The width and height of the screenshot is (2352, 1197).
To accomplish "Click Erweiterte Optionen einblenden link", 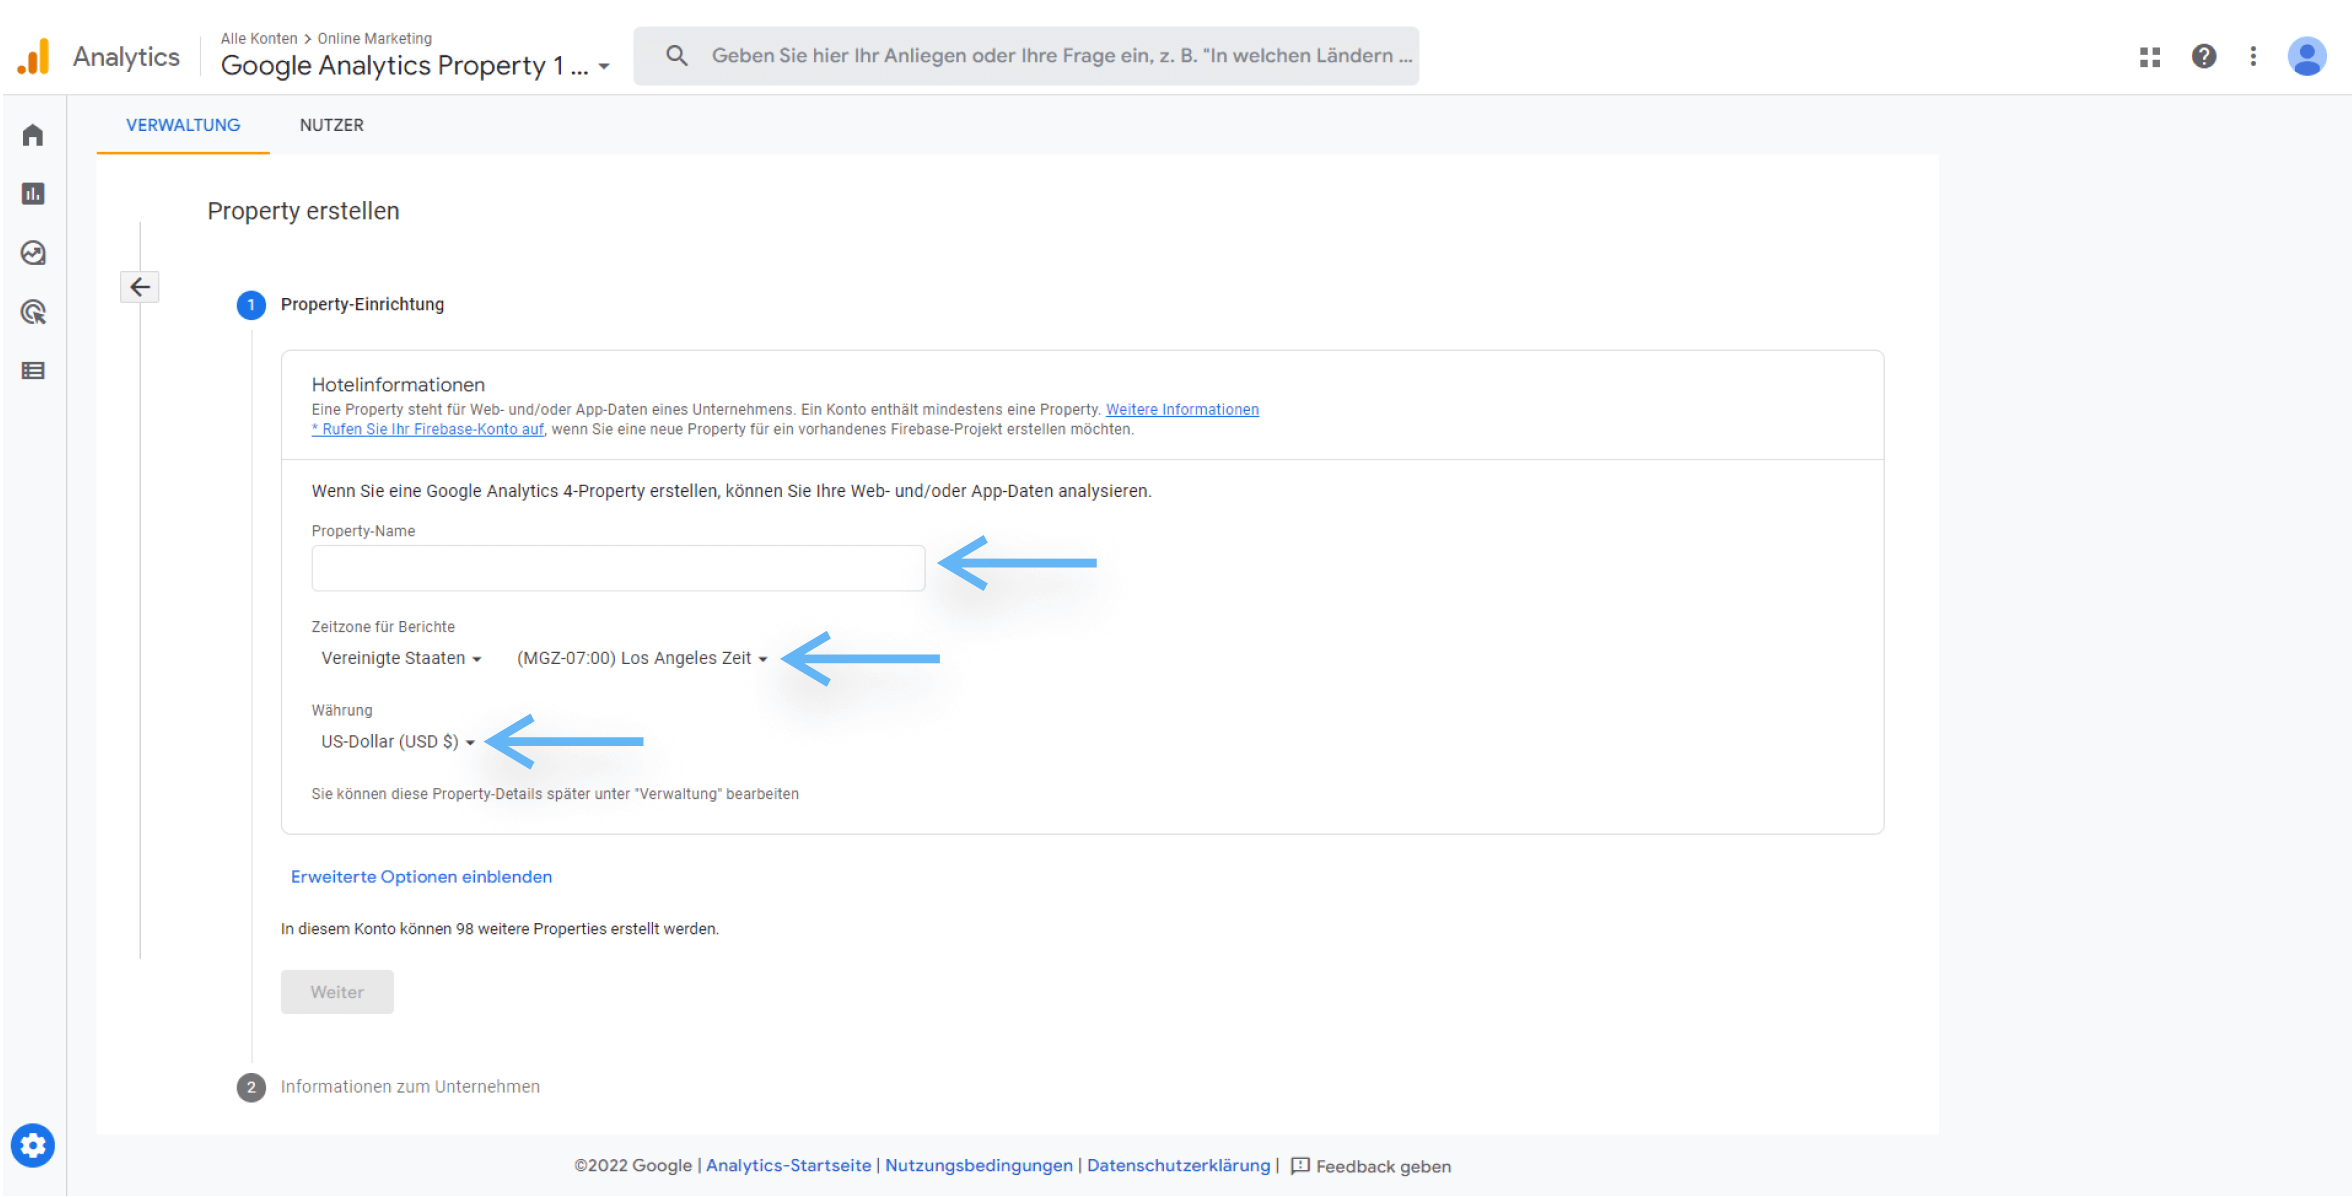I will coord(421,877).
